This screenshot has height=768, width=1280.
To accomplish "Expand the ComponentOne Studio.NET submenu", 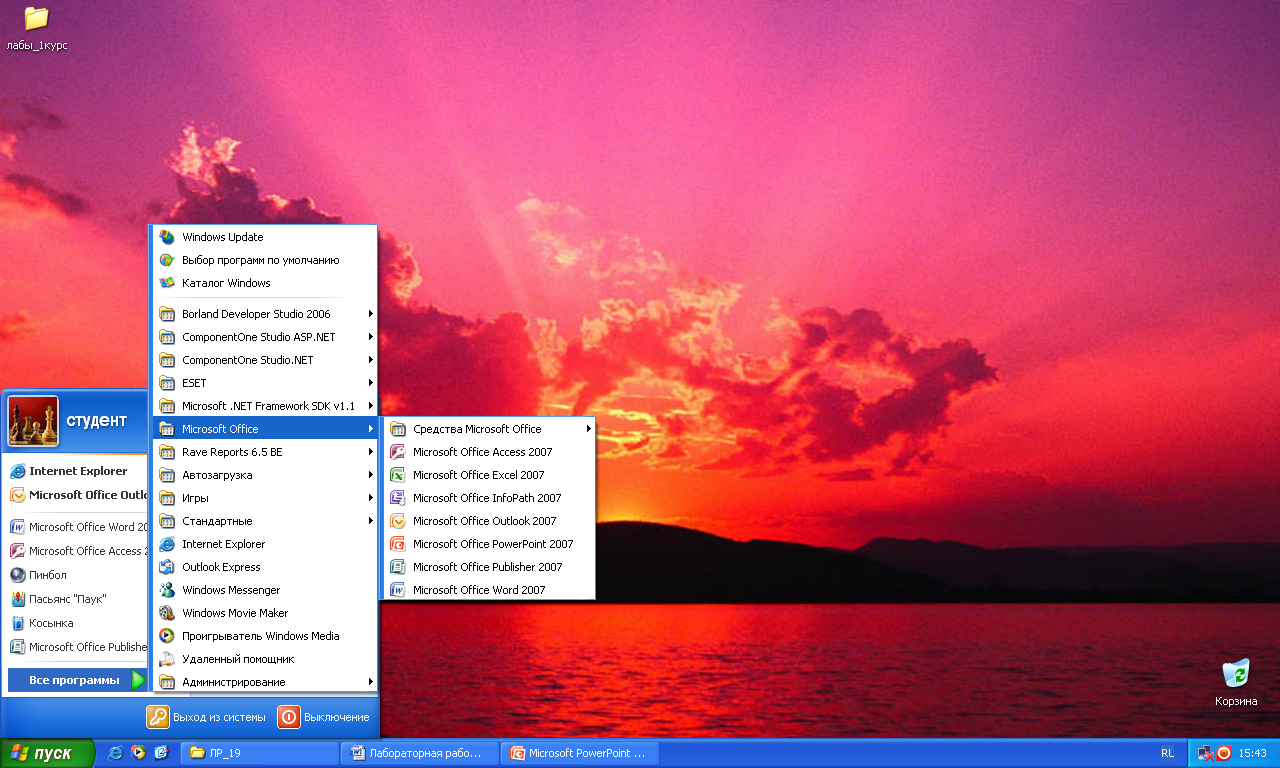I will 265,360.
